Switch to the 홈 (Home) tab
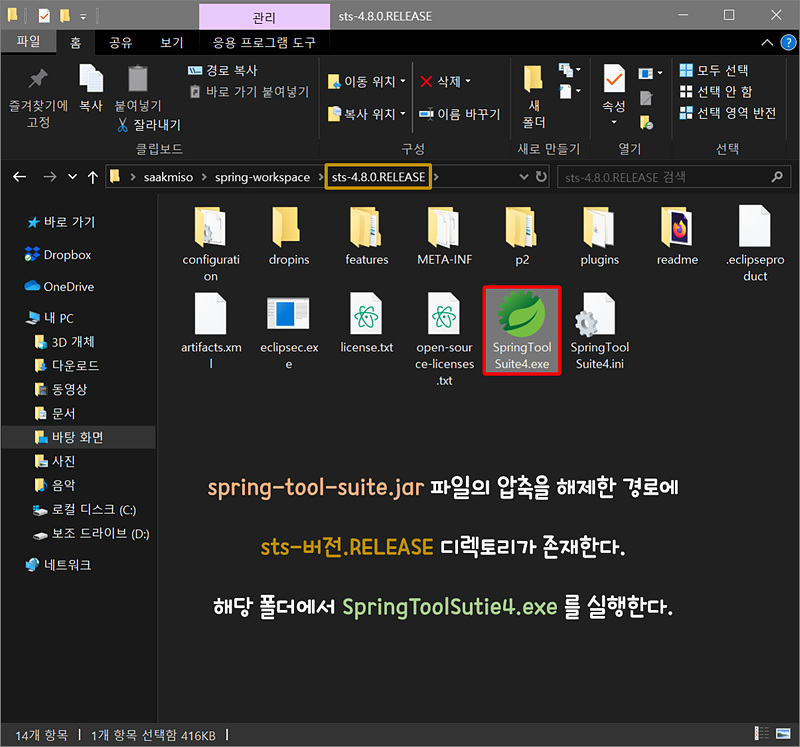 [76, 43]
